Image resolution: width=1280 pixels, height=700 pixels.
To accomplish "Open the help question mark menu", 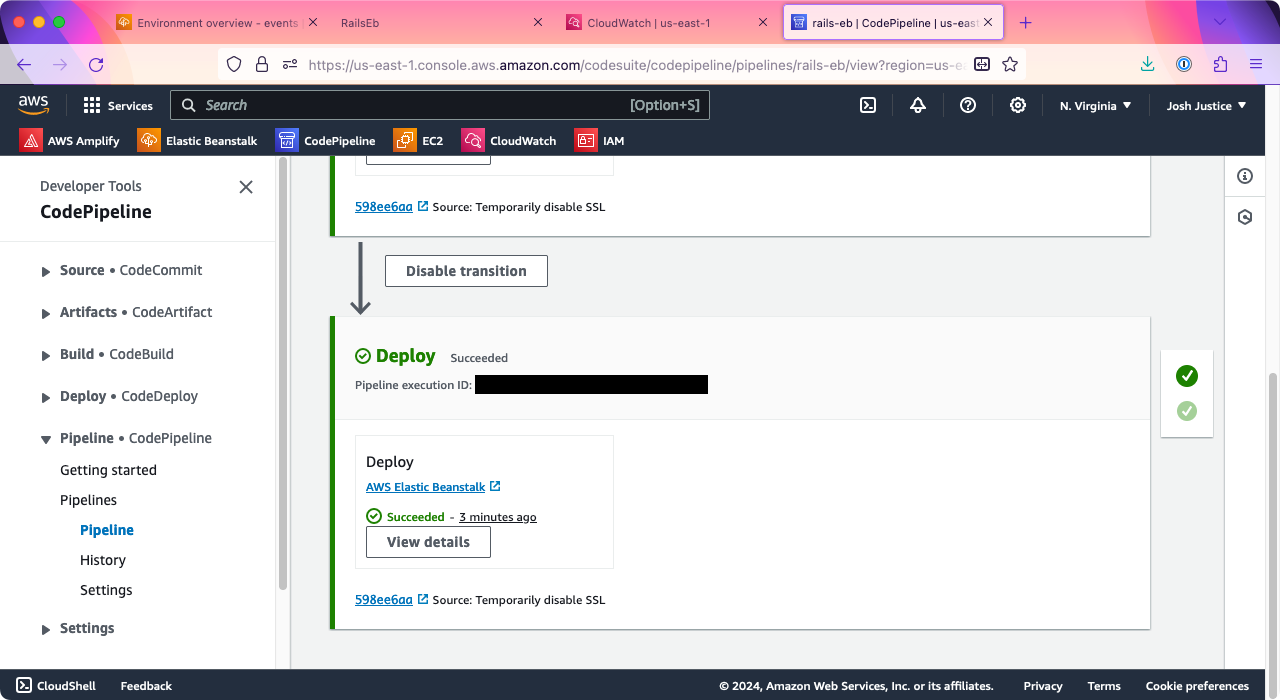I will click(968, 105).
